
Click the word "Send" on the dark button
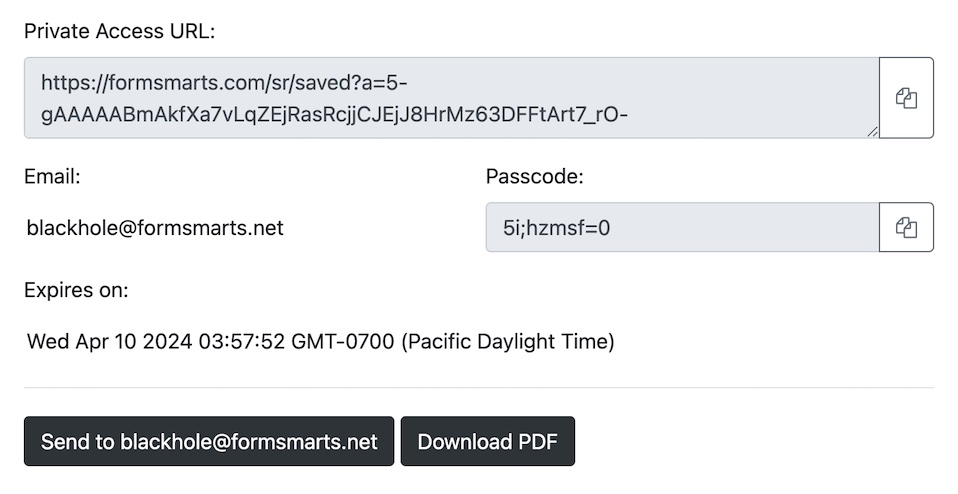[66, 441]
